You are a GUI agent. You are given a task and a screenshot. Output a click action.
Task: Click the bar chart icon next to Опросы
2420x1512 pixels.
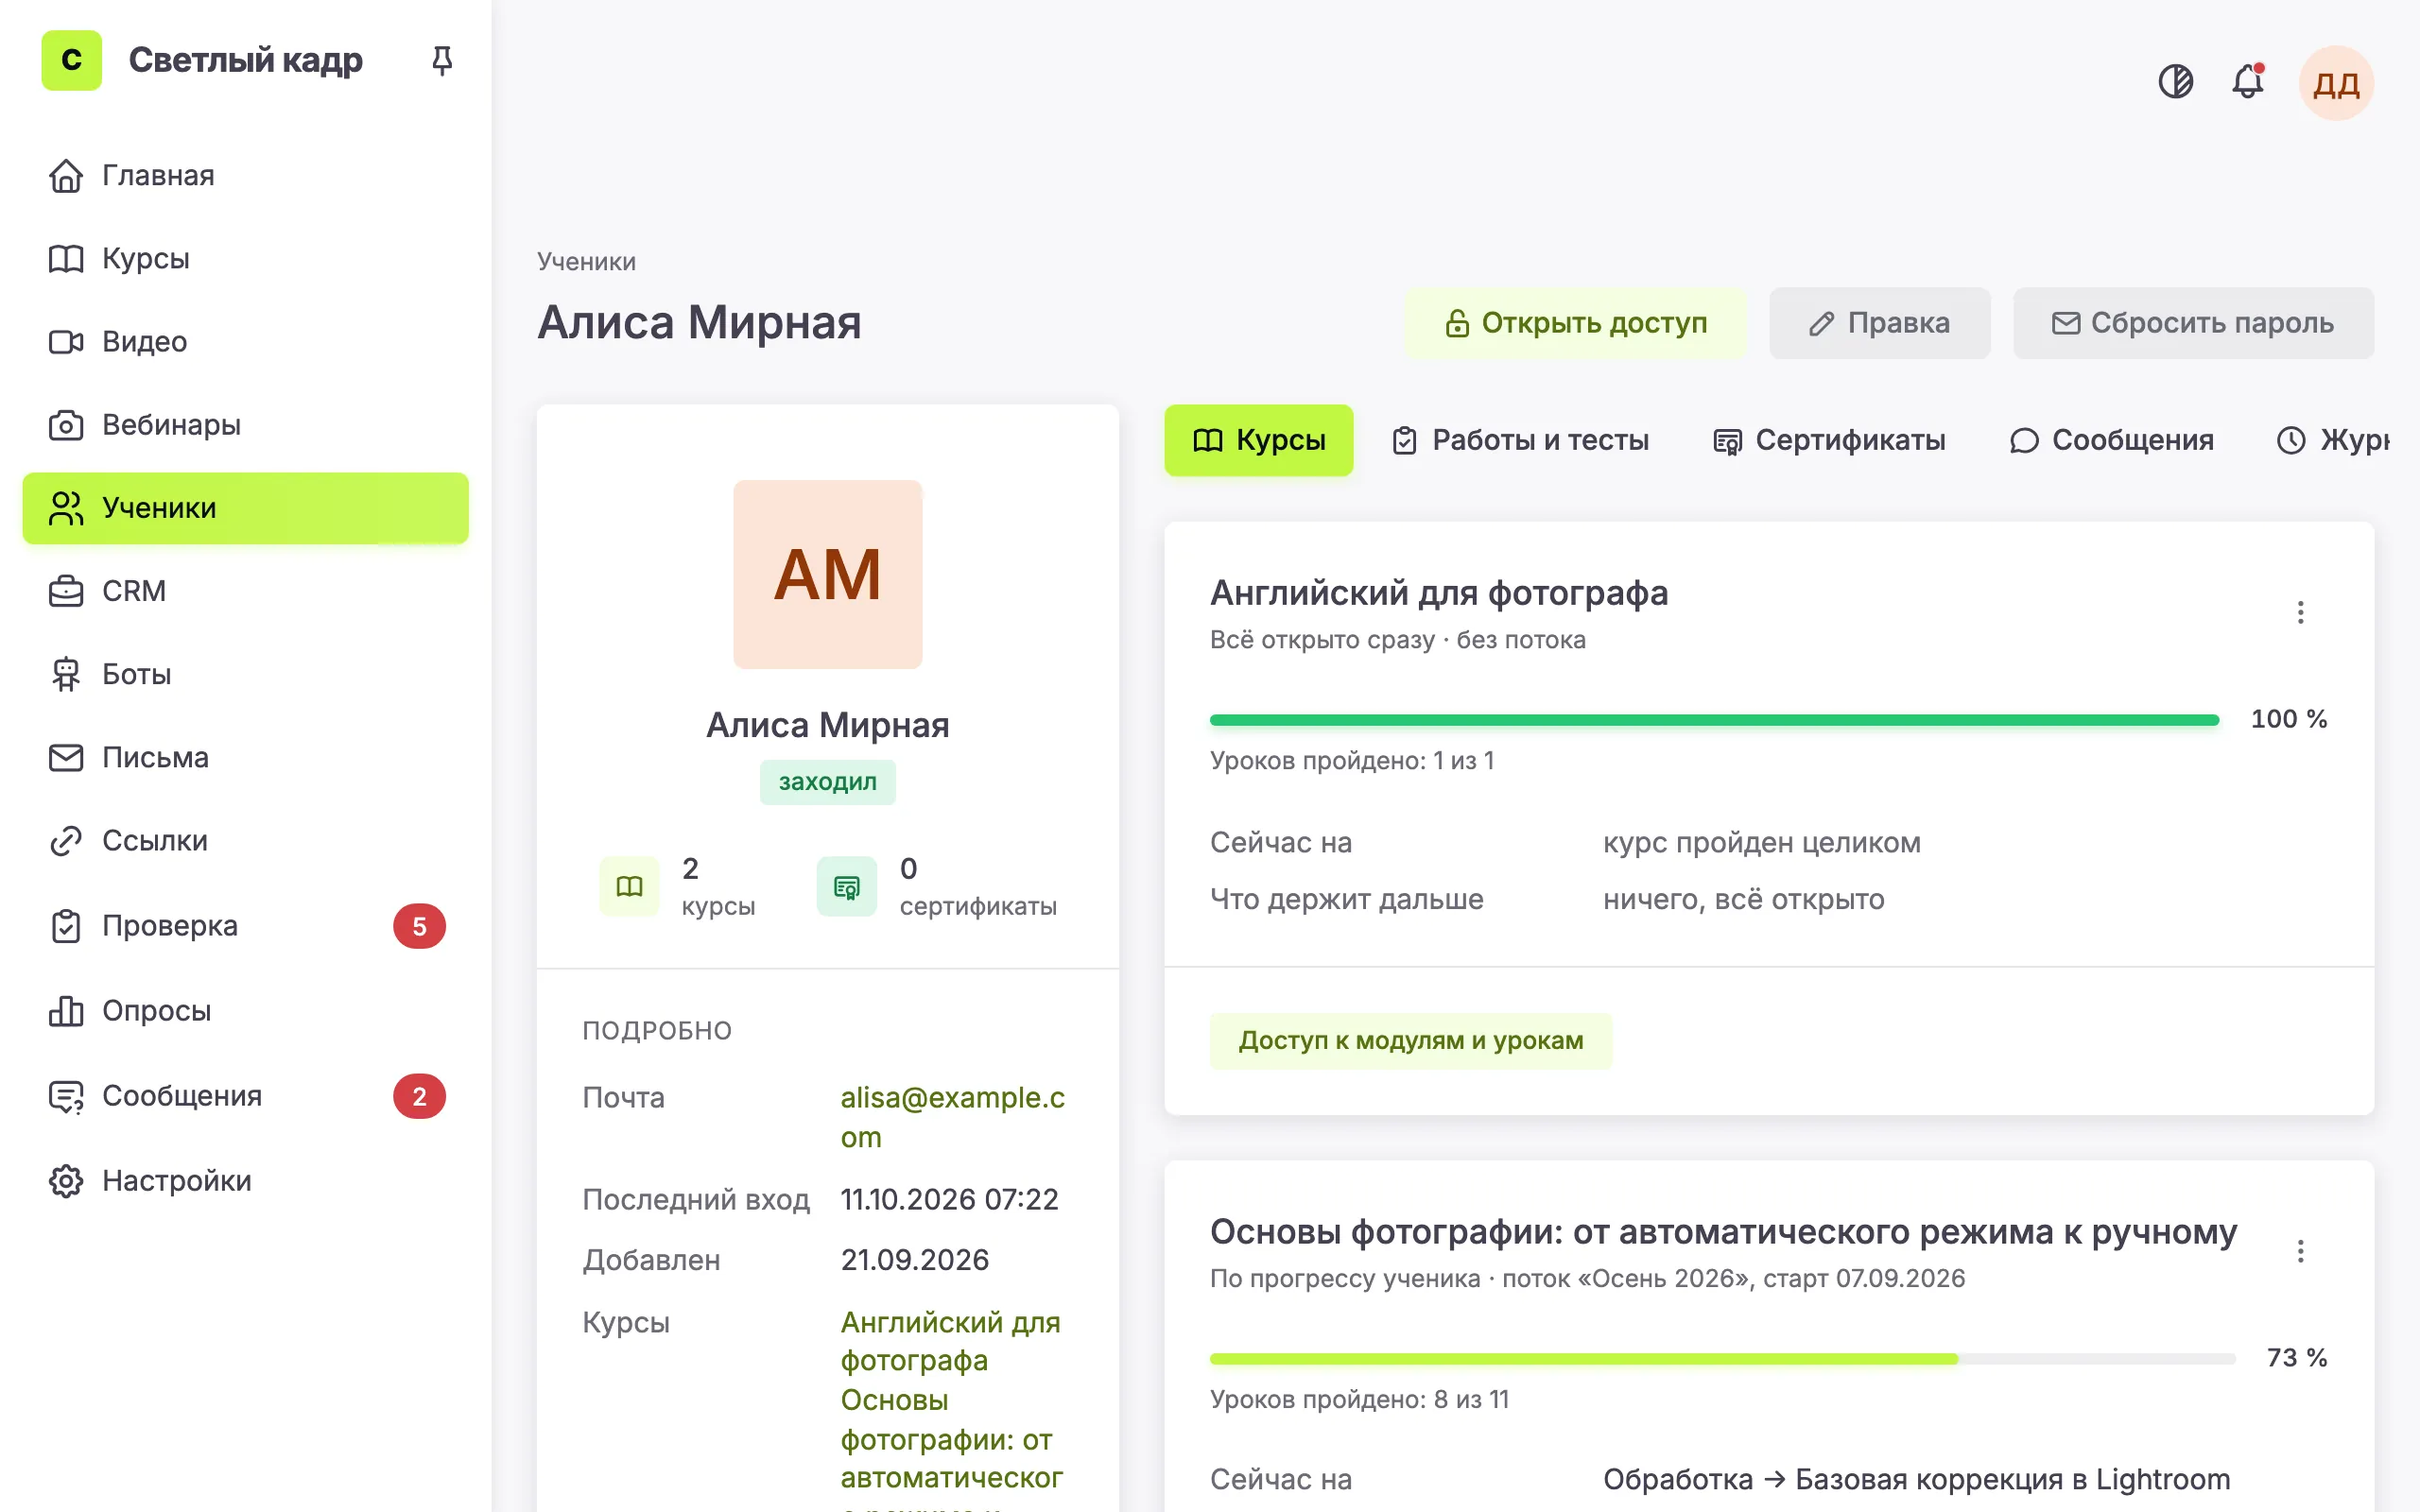(x=66, y=1011)
